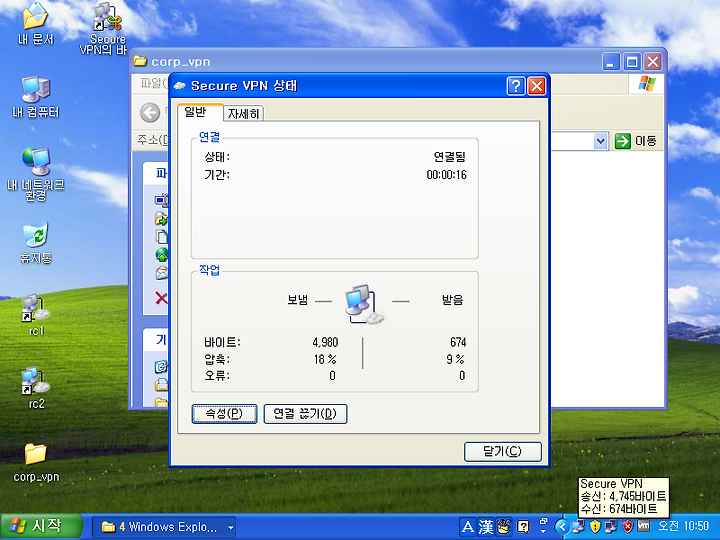Click the 닫기(C) close button
The width and height of the screenshot is (720, 540).
point(503,451)
